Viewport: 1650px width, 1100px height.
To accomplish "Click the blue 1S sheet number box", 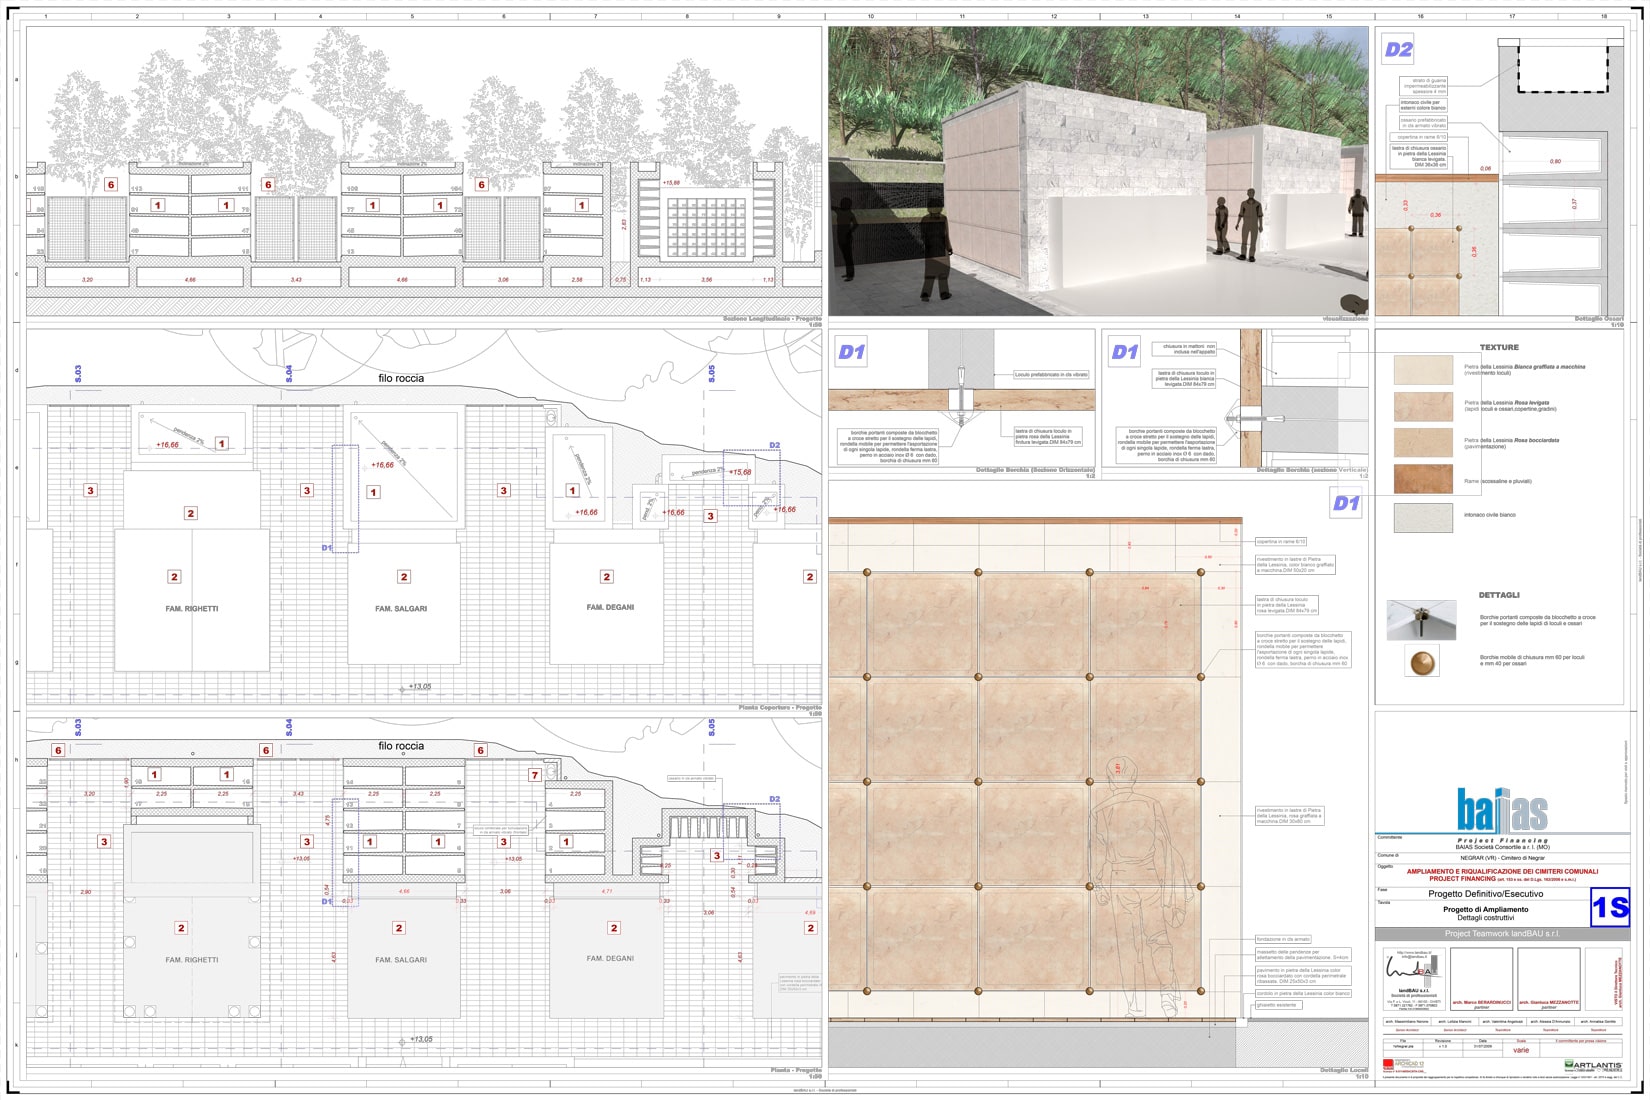I will 1610,907.
